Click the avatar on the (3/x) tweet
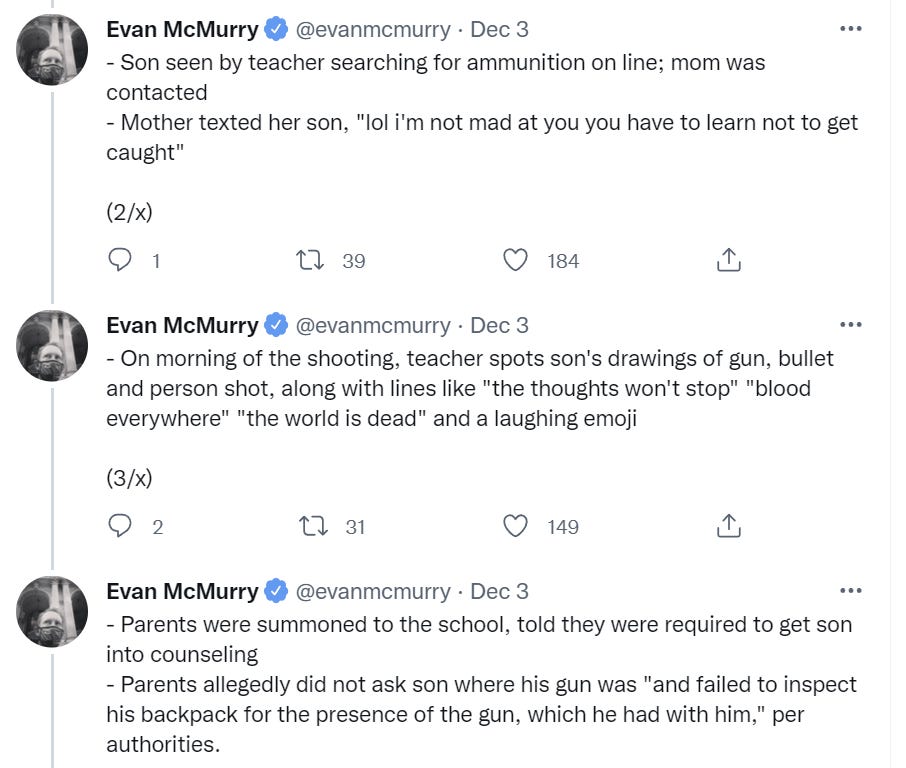 click(52, 345)
